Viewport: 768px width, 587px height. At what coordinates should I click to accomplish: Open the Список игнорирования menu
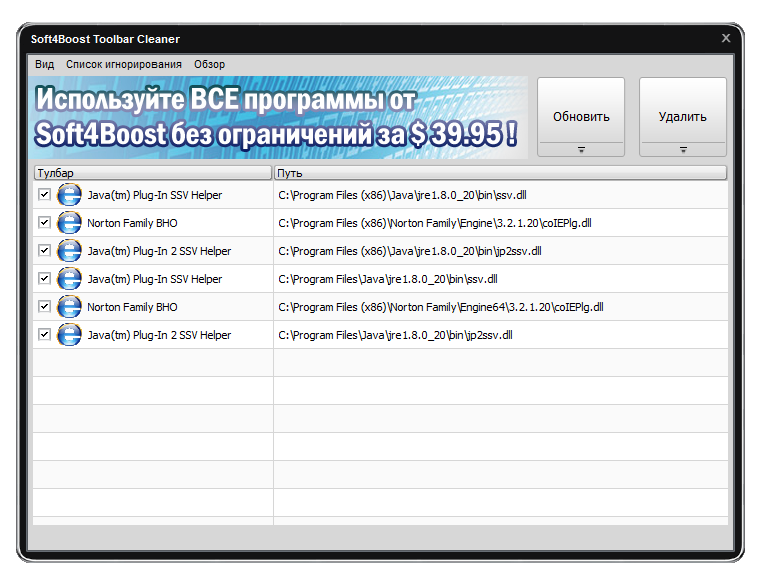click(x=124, y=64)
